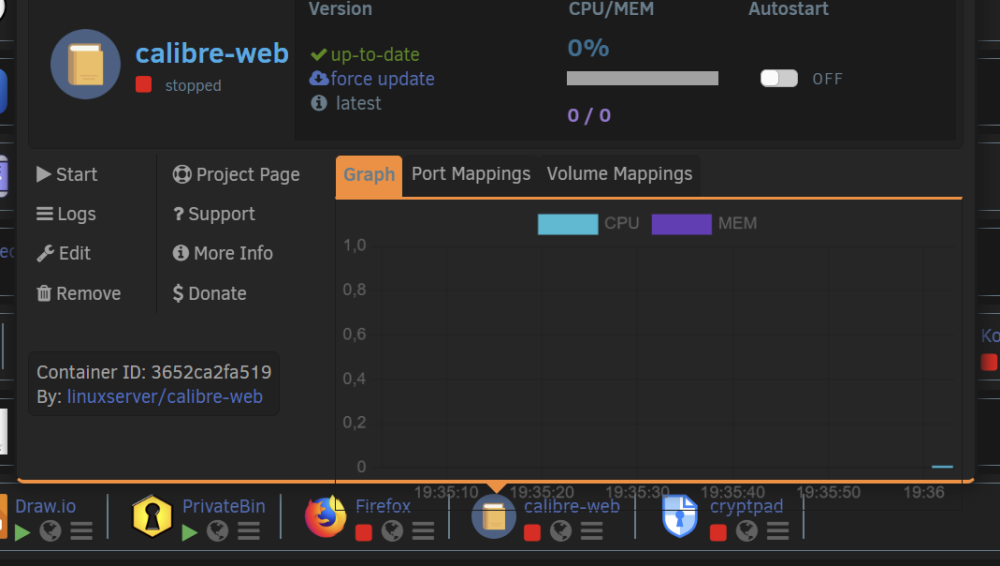Switch to the Volume Mappings tab

point(619,174)
